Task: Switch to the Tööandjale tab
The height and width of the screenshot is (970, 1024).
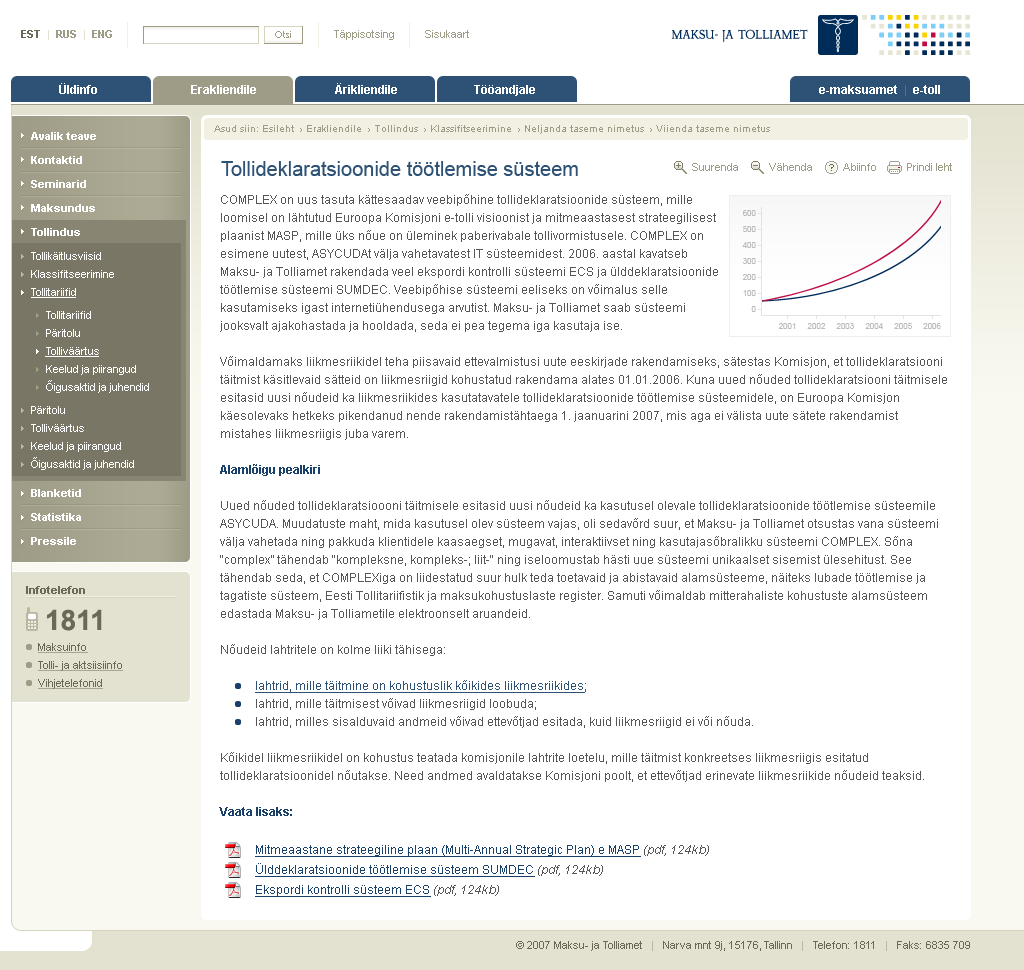Action: [507, 89]
